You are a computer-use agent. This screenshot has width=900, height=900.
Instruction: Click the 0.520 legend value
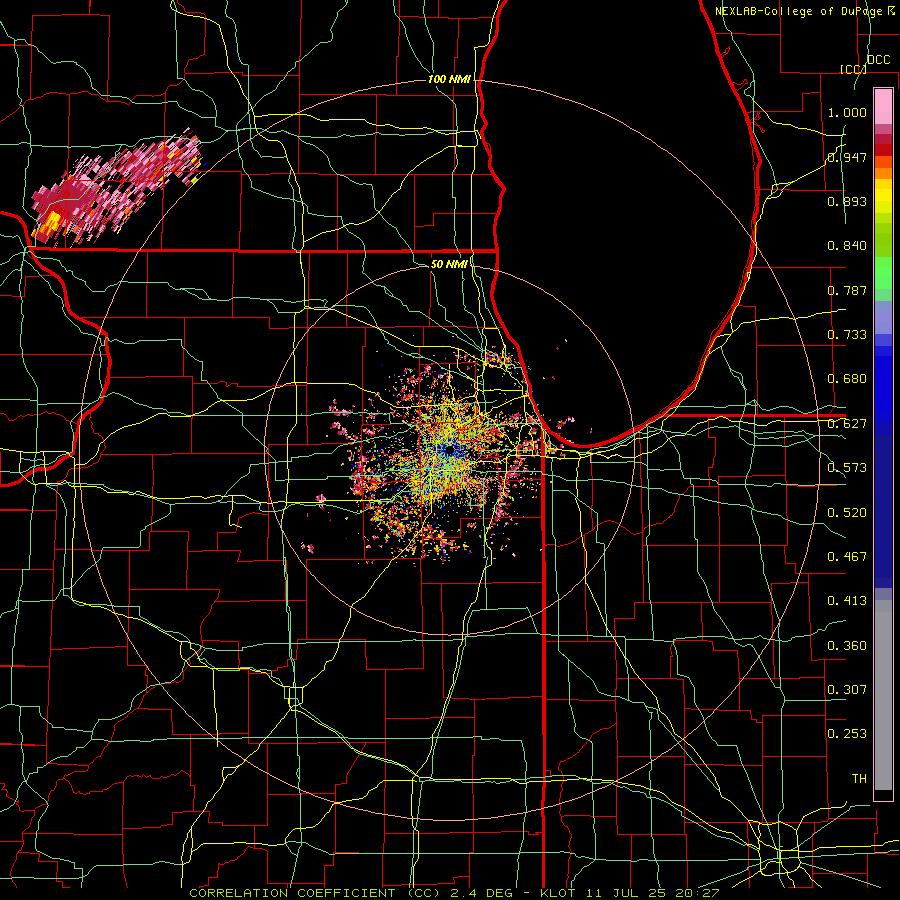pyautogui.click(x=847, y=513)
